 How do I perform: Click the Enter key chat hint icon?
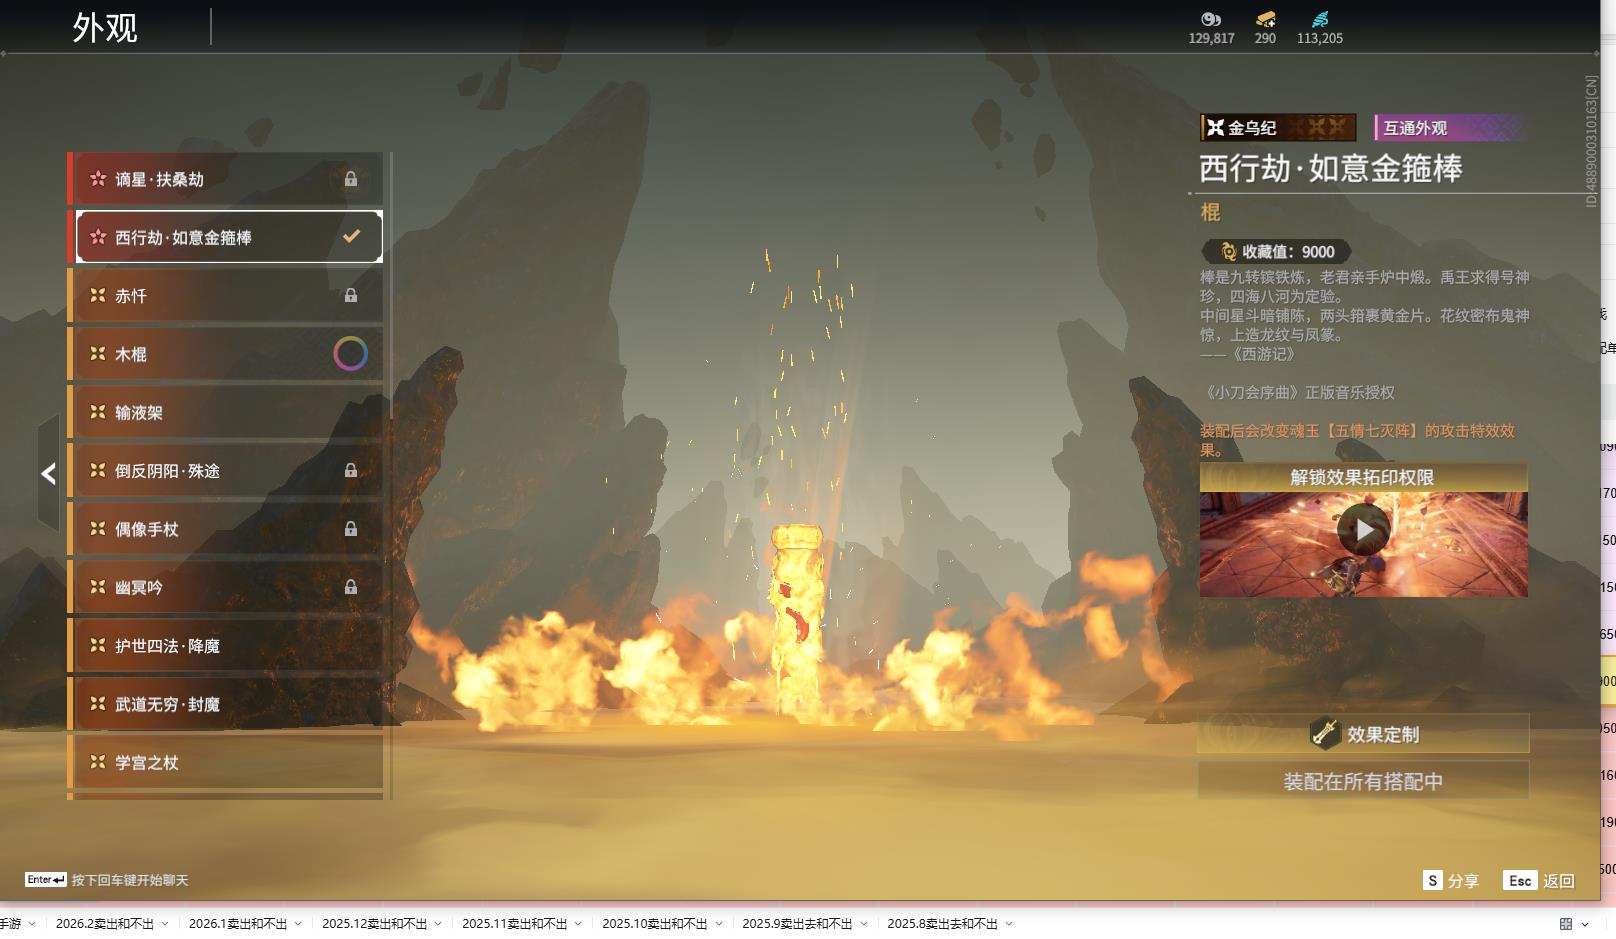[46, 880]
